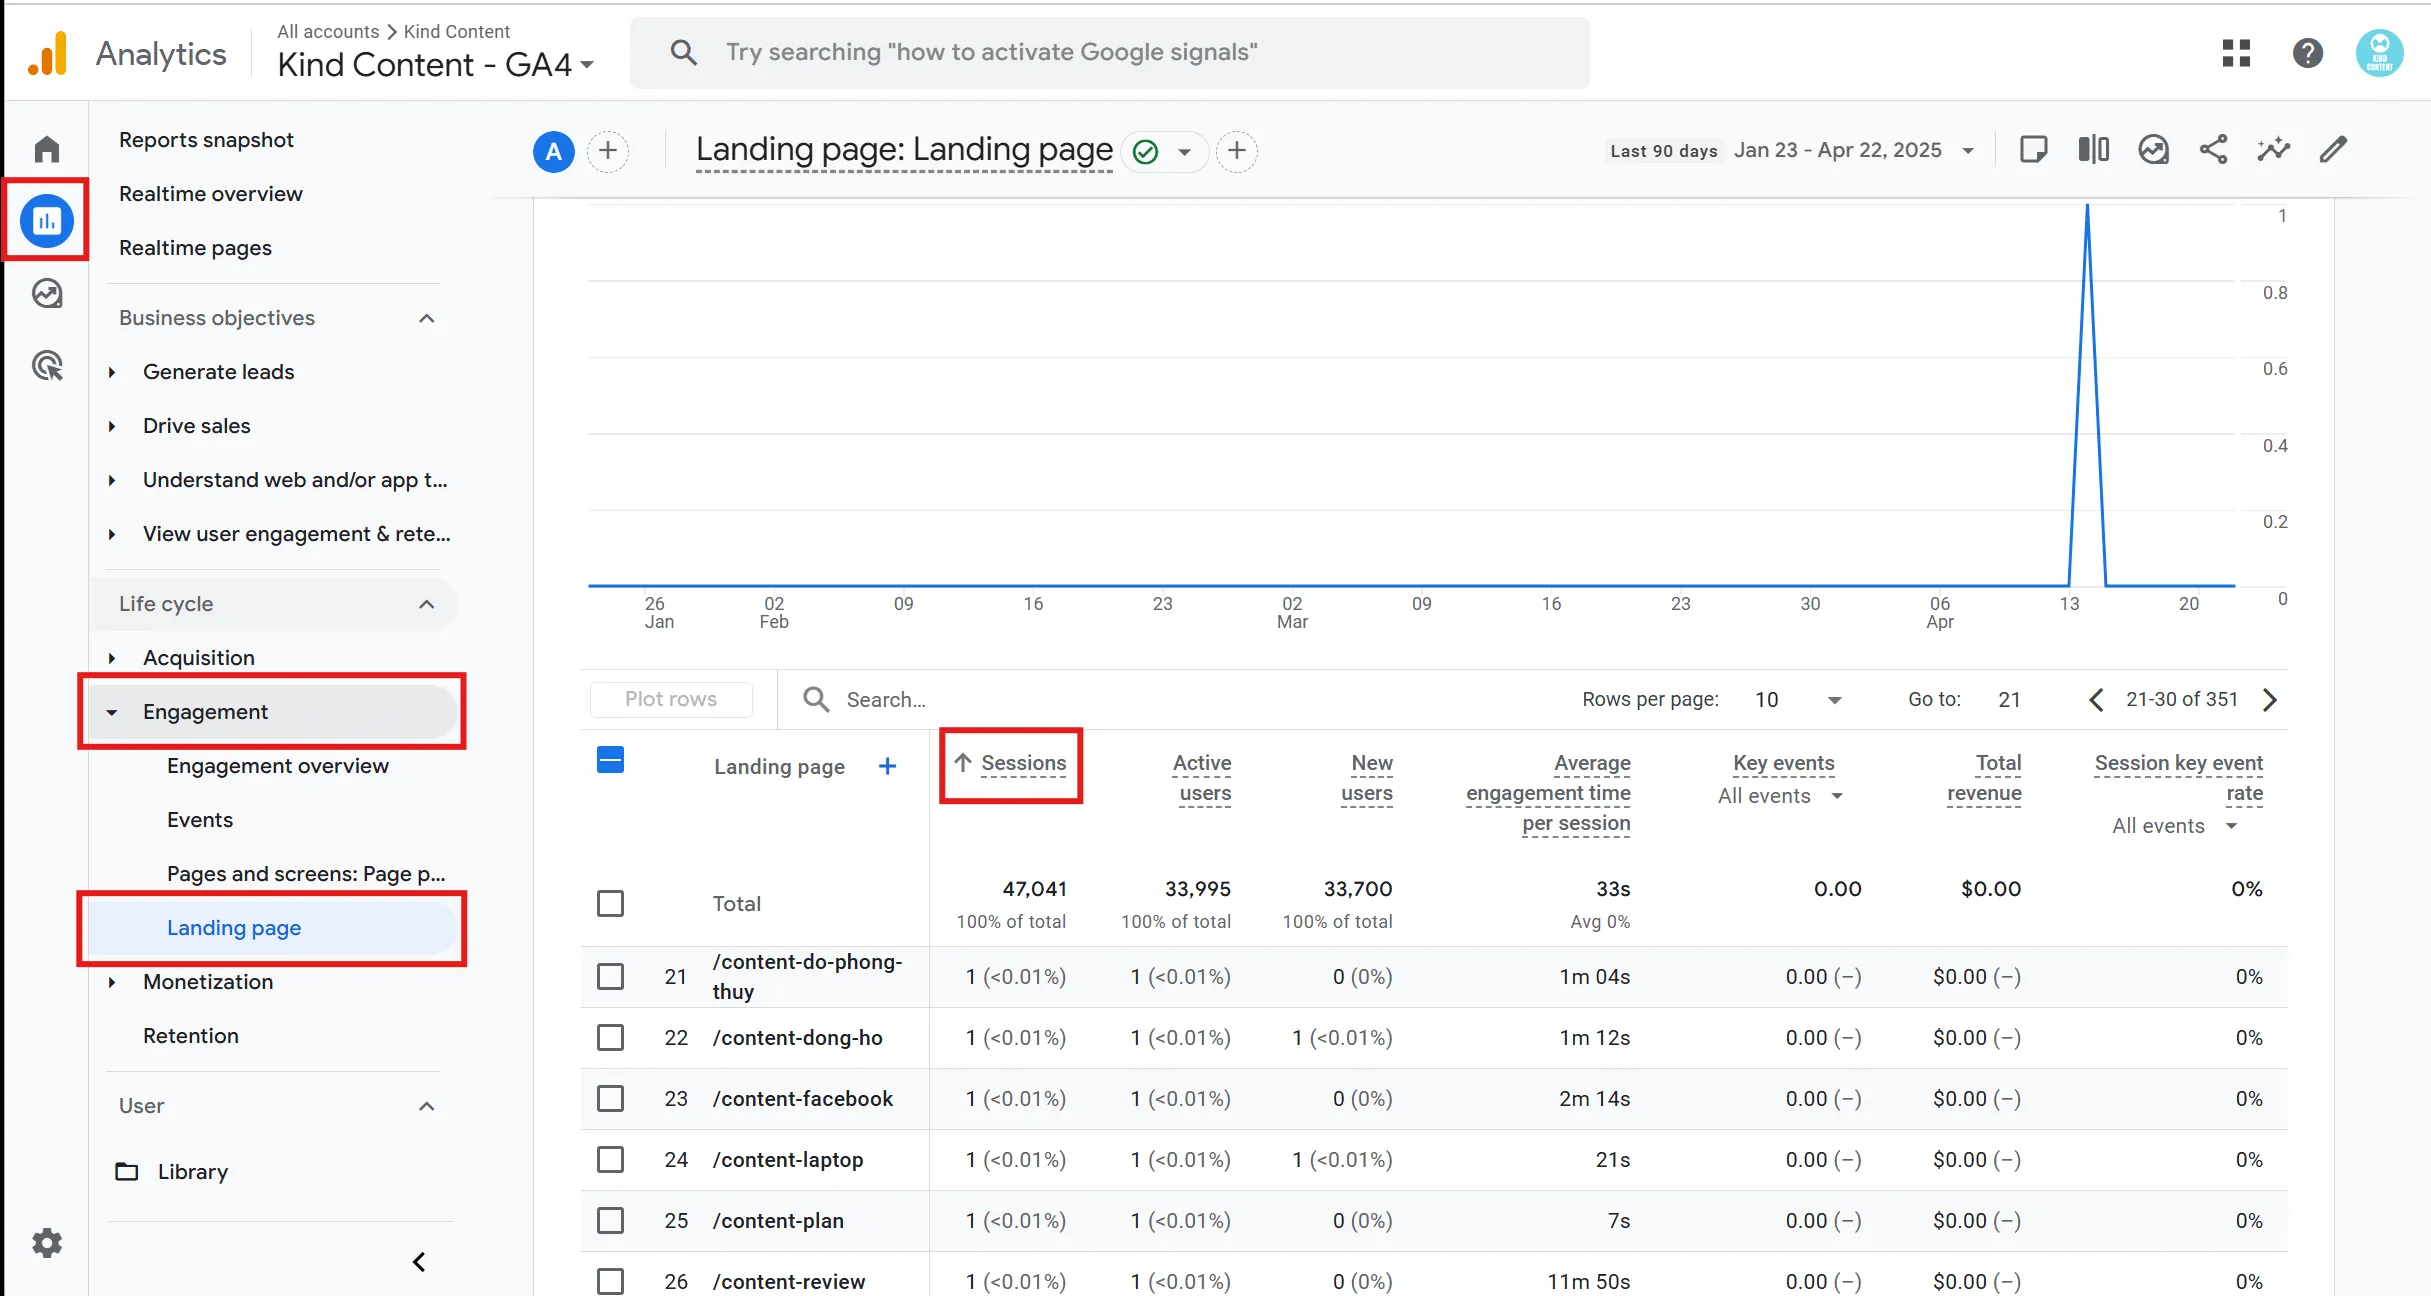Open Engagement overview report

(x=277, y=766)
